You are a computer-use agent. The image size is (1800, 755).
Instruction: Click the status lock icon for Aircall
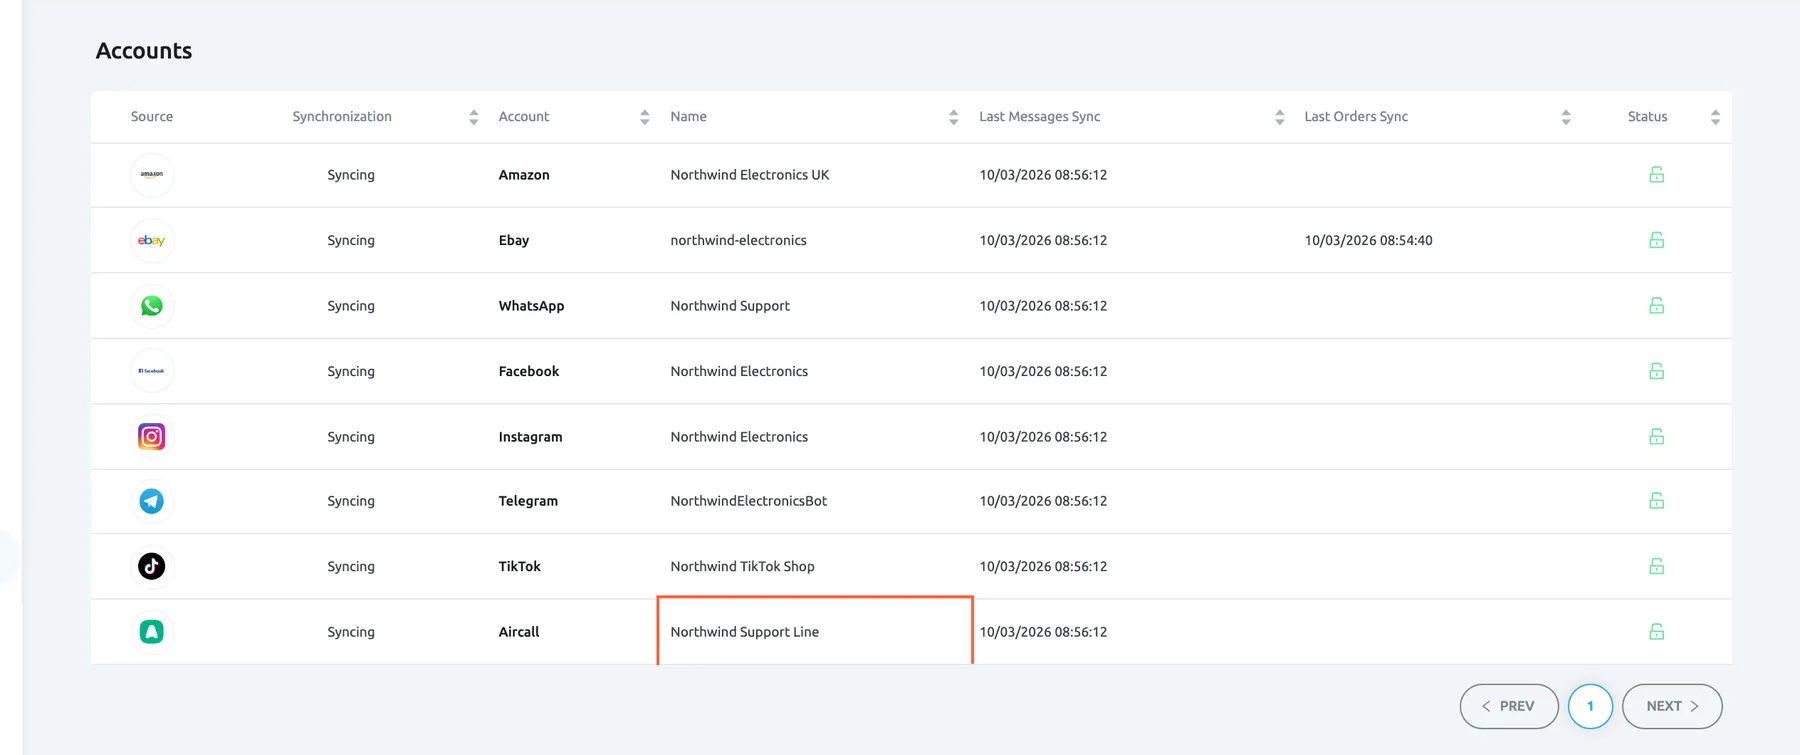pyautogui.click(x=1656, y=632)
